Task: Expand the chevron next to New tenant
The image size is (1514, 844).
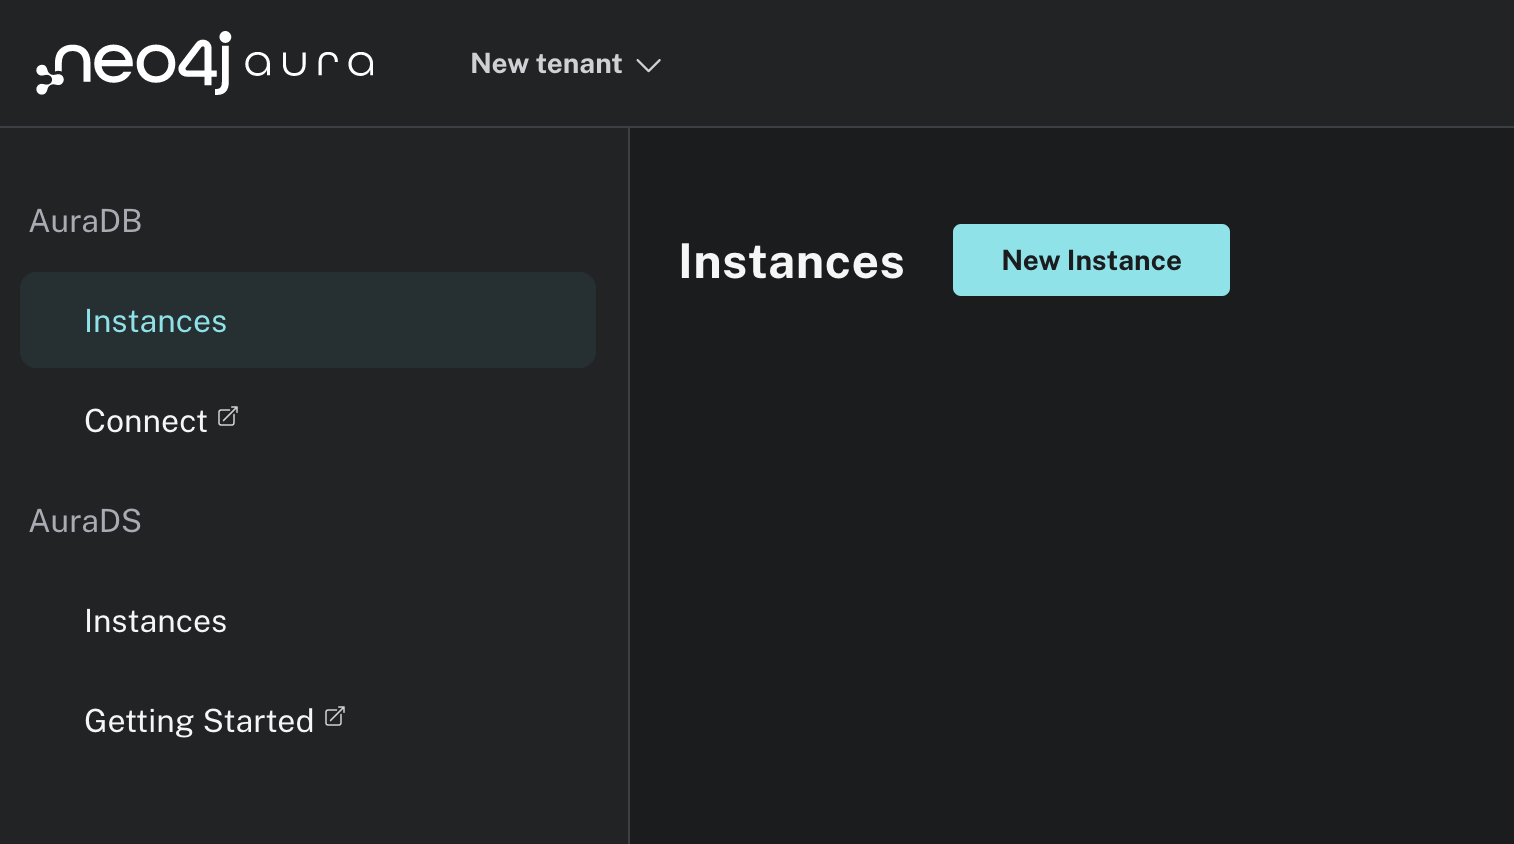Action: pyautogui.click(x=649, y=65)
